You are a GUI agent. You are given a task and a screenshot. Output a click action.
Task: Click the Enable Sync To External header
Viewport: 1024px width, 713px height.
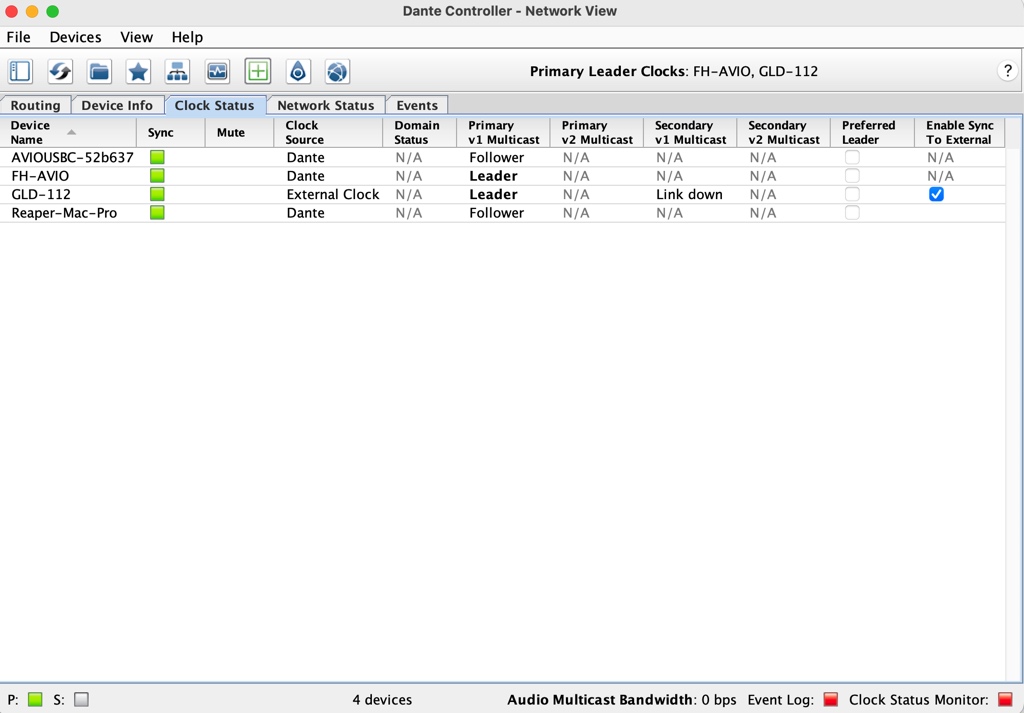(959, 133)
